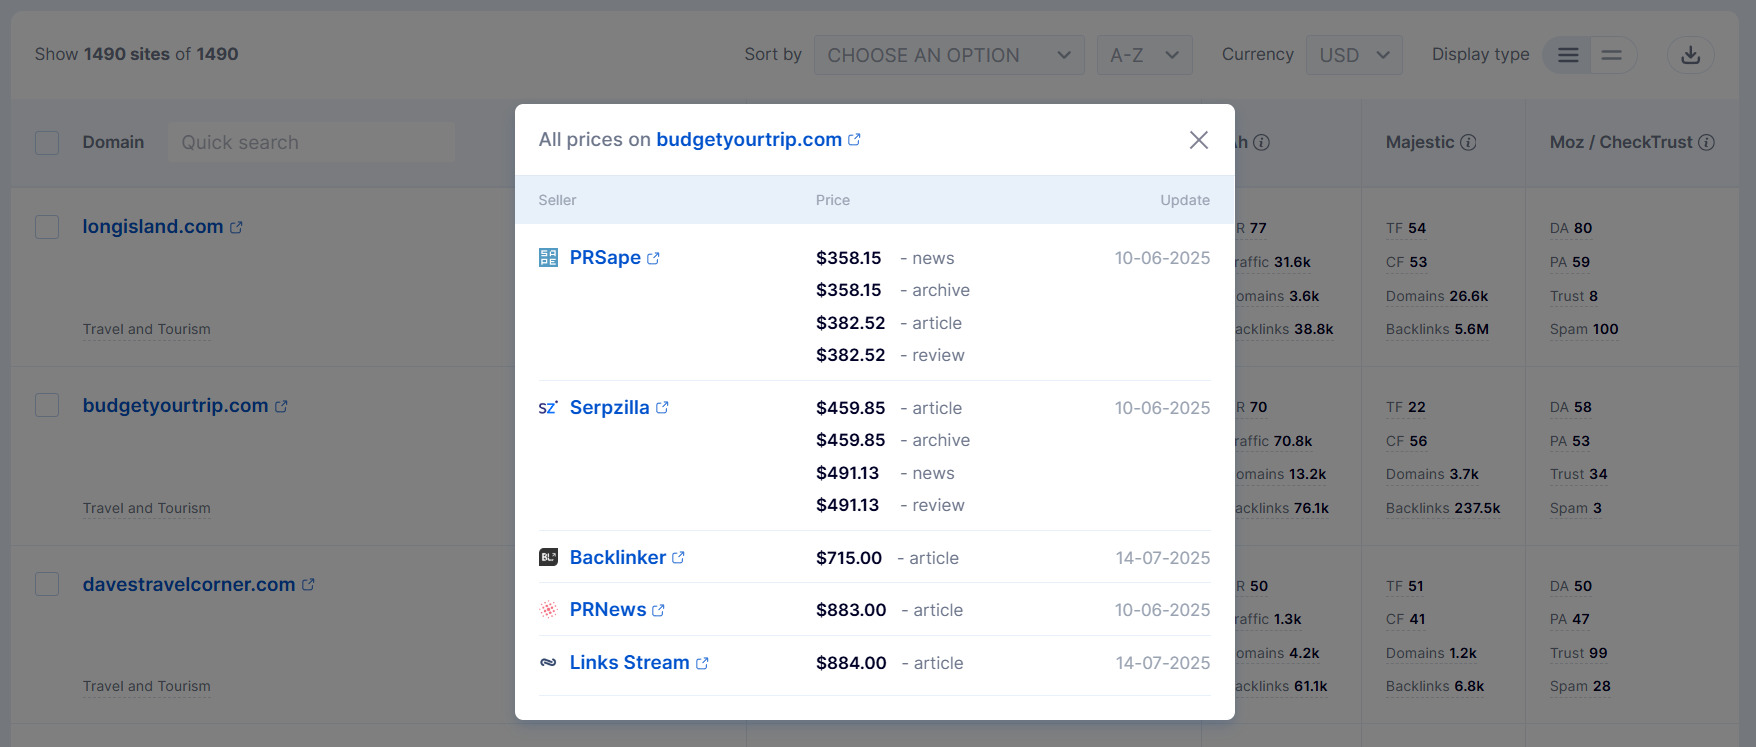Open external icon beside popup budgetyourtrip.com title
1756x747 pixels.
click(x=854, y=140)
